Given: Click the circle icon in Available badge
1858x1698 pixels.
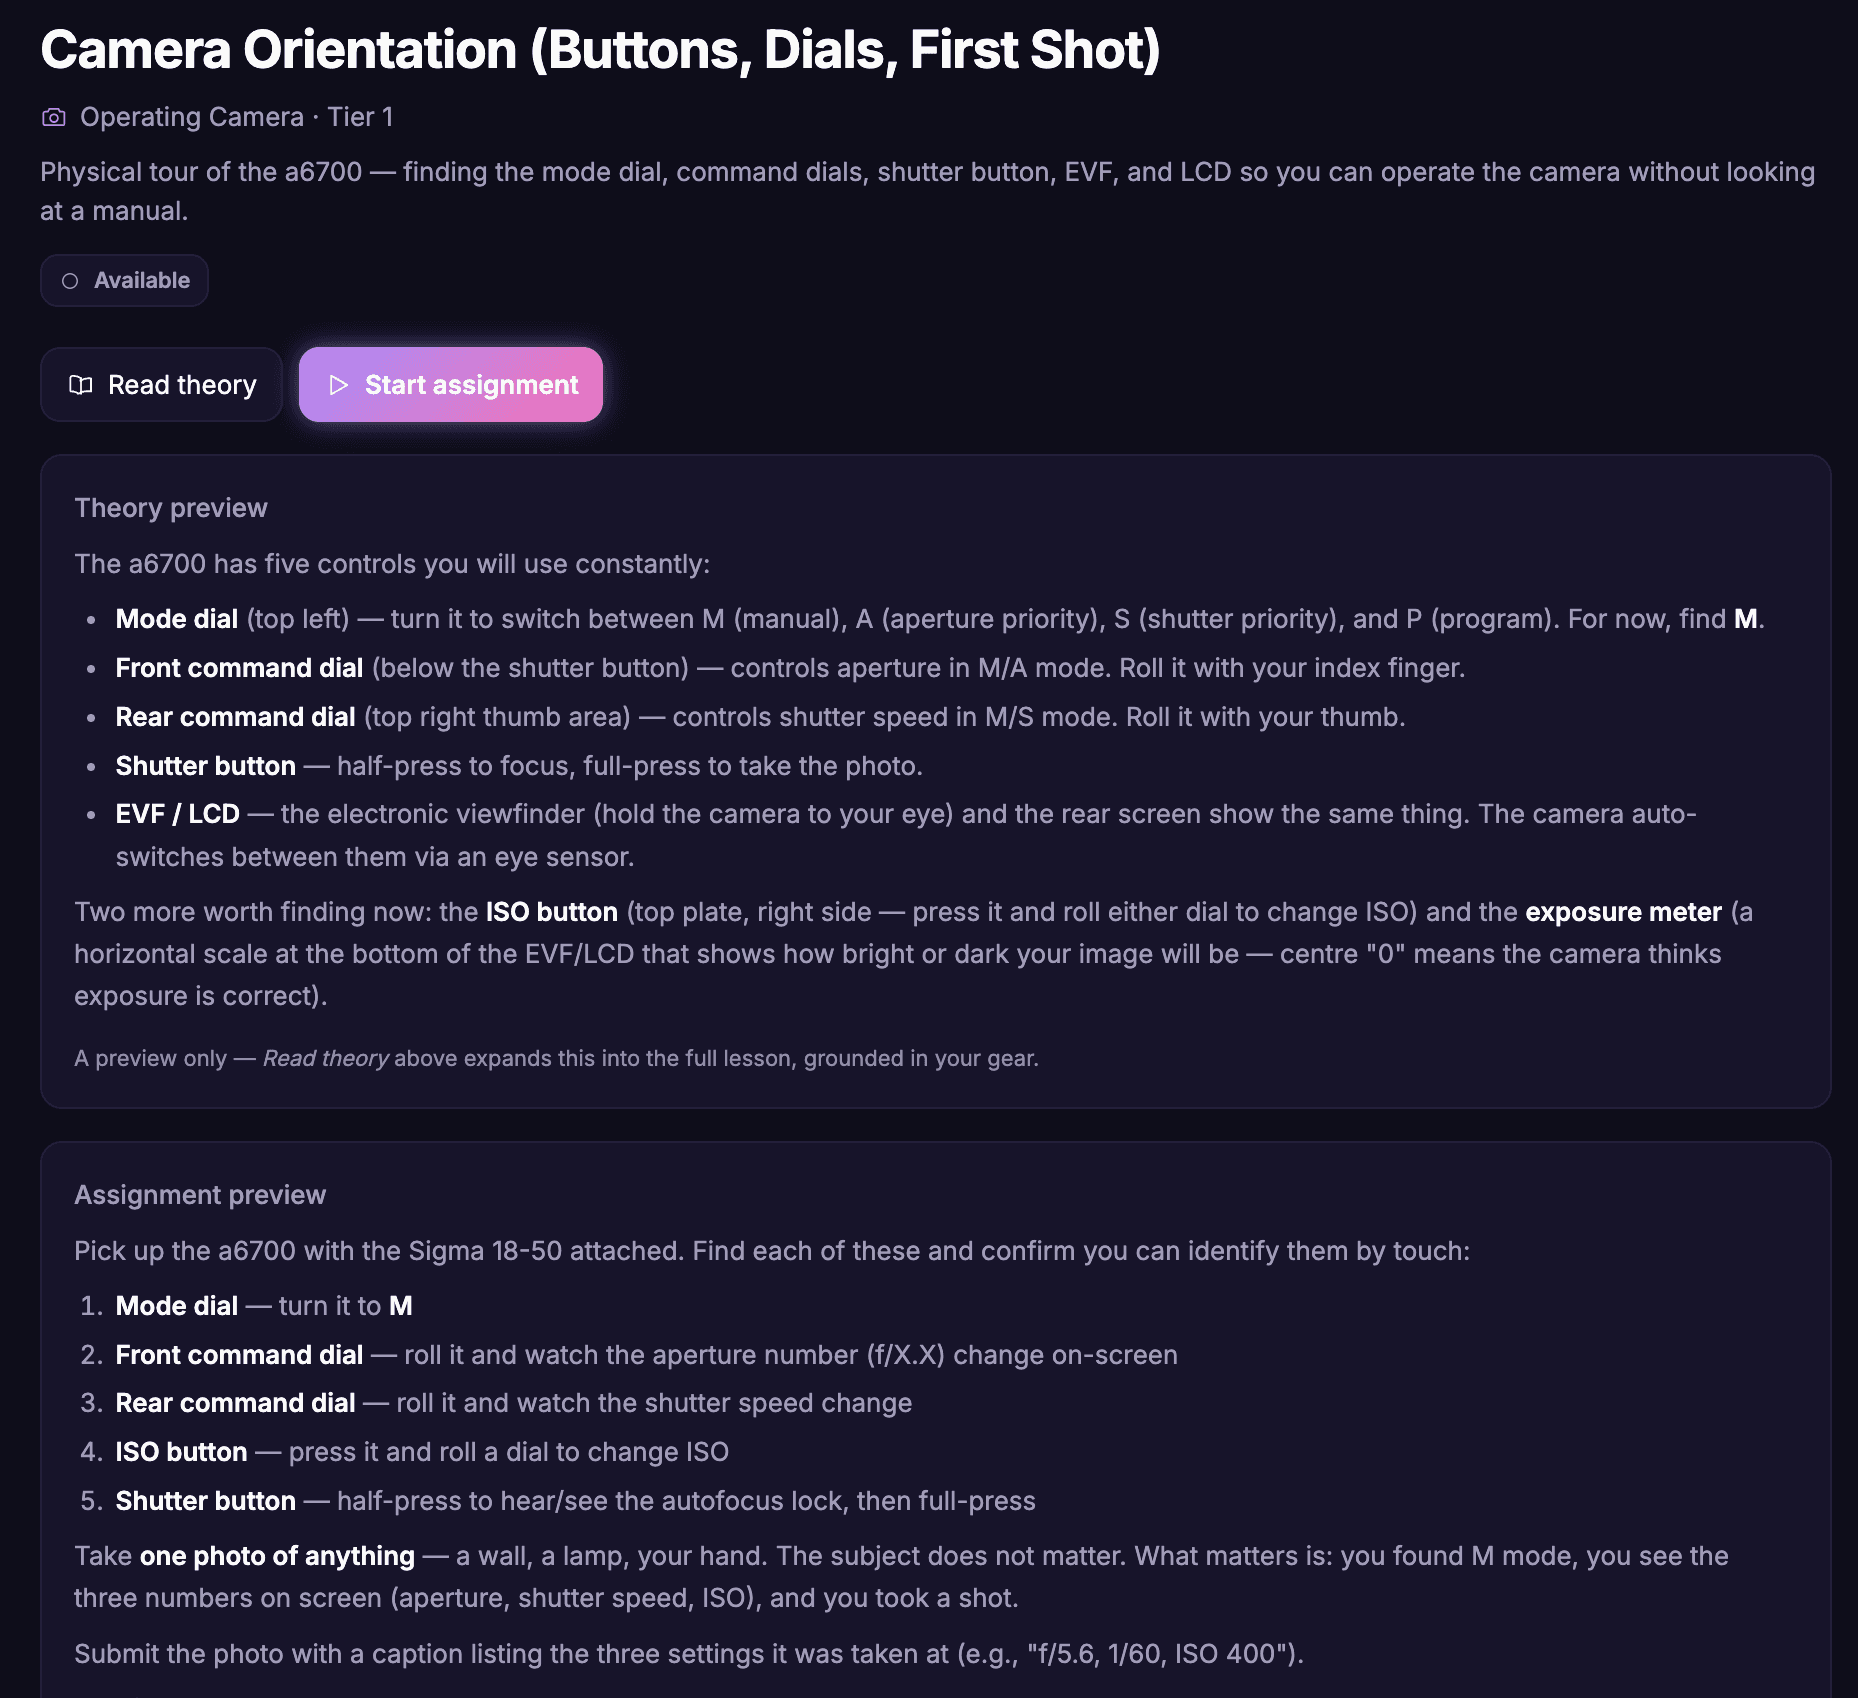Looking at the screenshot, I should [70, 281].
